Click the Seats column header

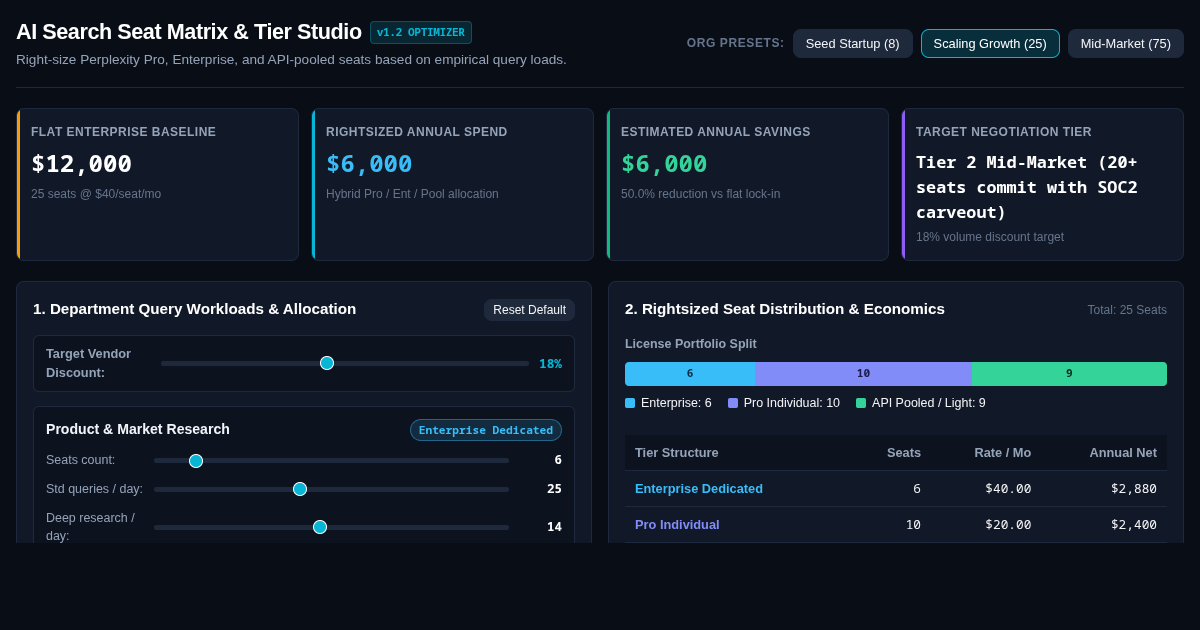(x=904, y=452)
